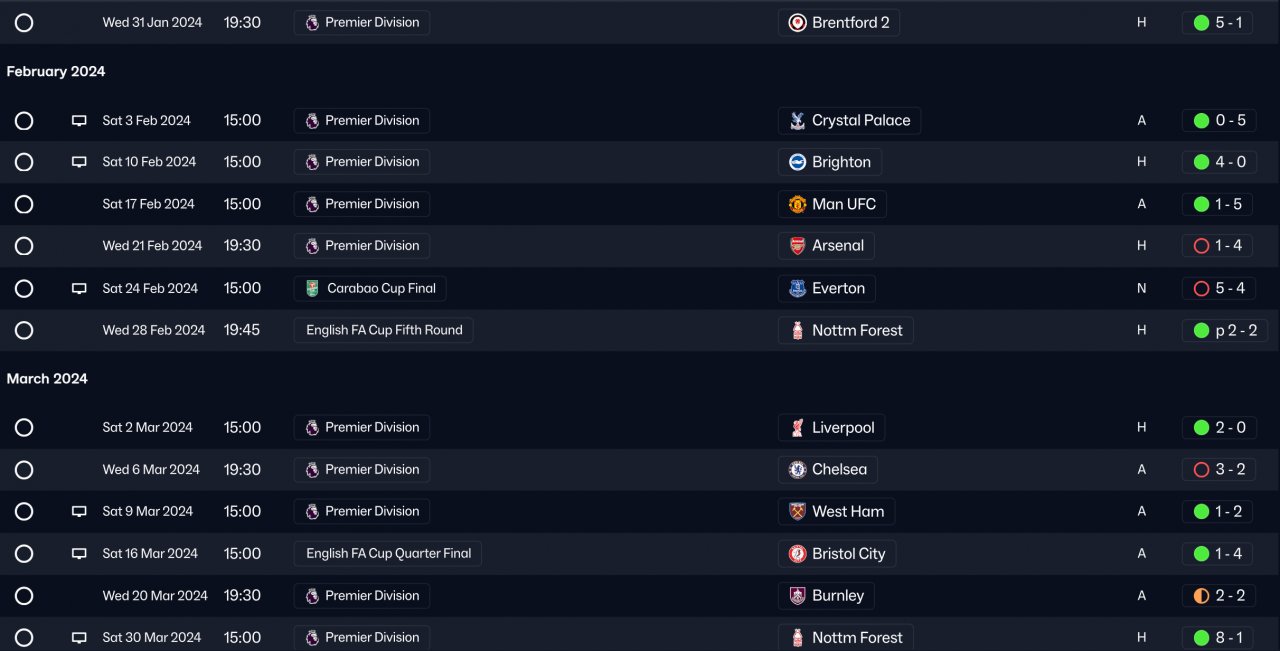Screen dimensions: 1280x651
Task: Open the English FA Cup Quarter Final competition
Action: pos(387,553)
